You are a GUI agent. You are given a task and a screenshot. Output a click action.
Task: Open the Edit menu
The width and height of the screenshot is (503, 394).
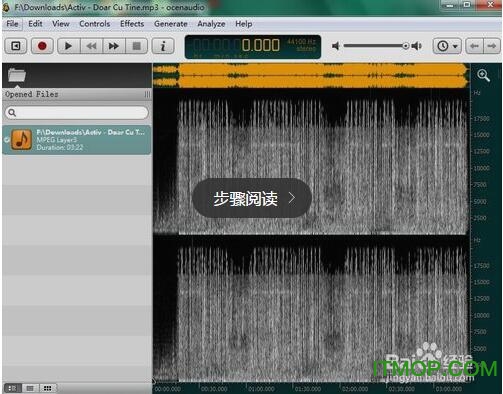coord(35,24)
